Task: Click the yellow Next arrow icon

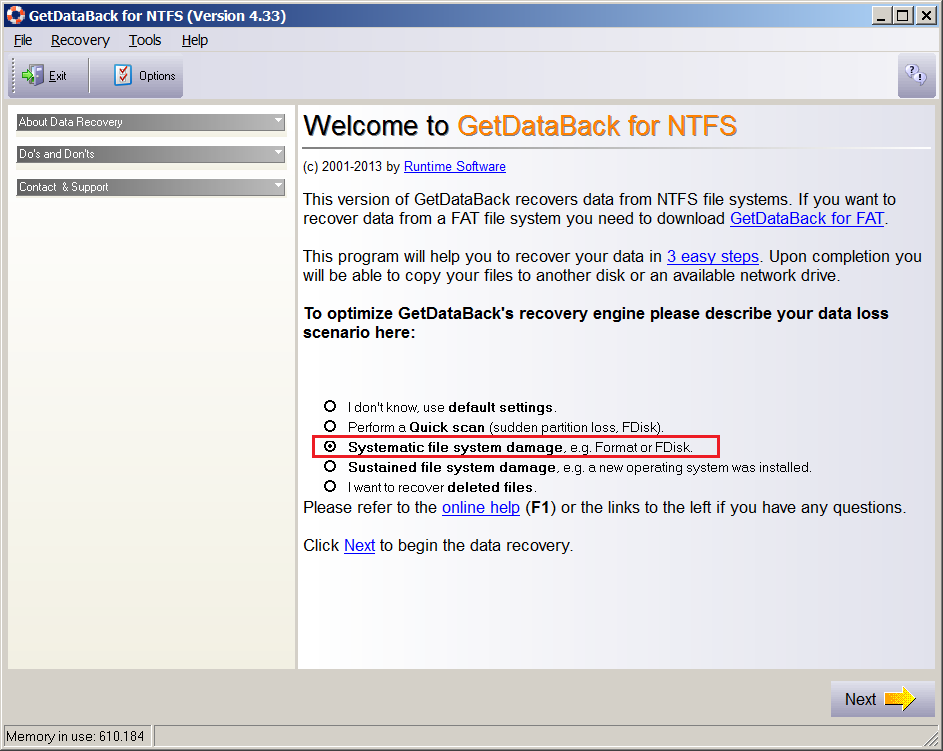Action: (x=900, y=699)
